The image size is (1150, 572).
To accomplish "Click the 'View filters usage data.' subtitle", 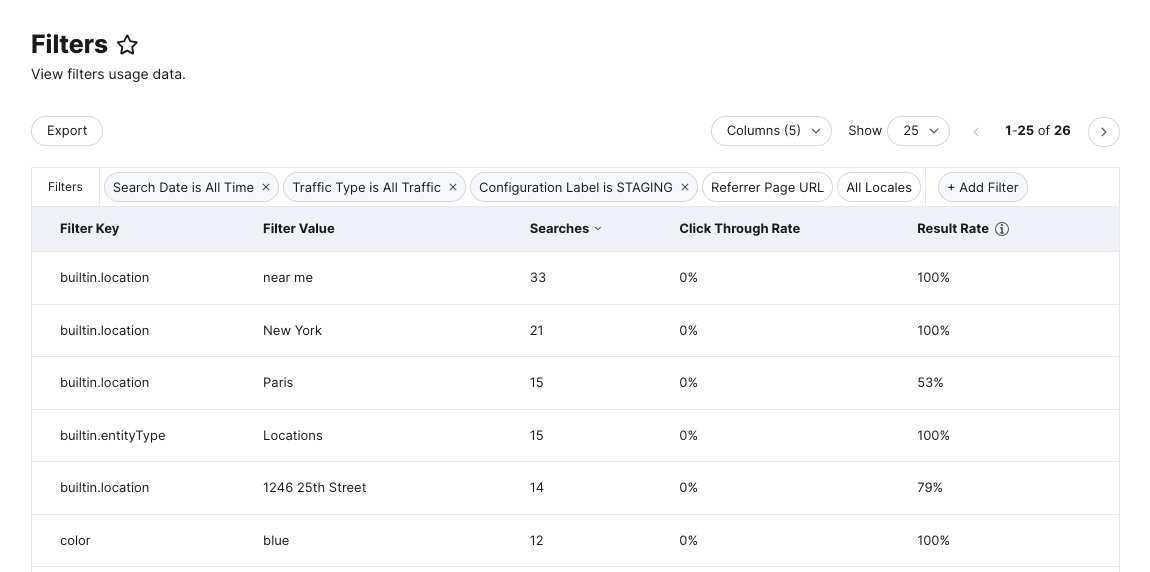I will point(109,74).
